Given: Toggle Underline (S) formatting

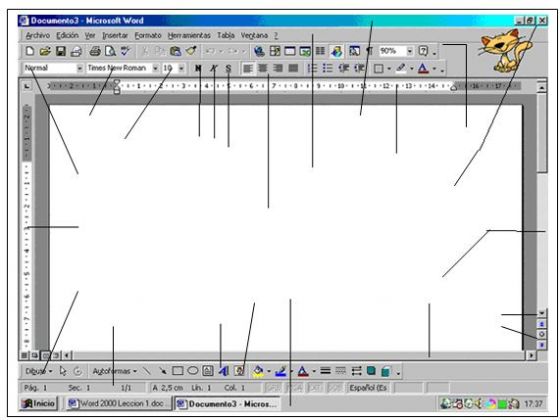Looking at the screenshot, I should click(229, 68).
